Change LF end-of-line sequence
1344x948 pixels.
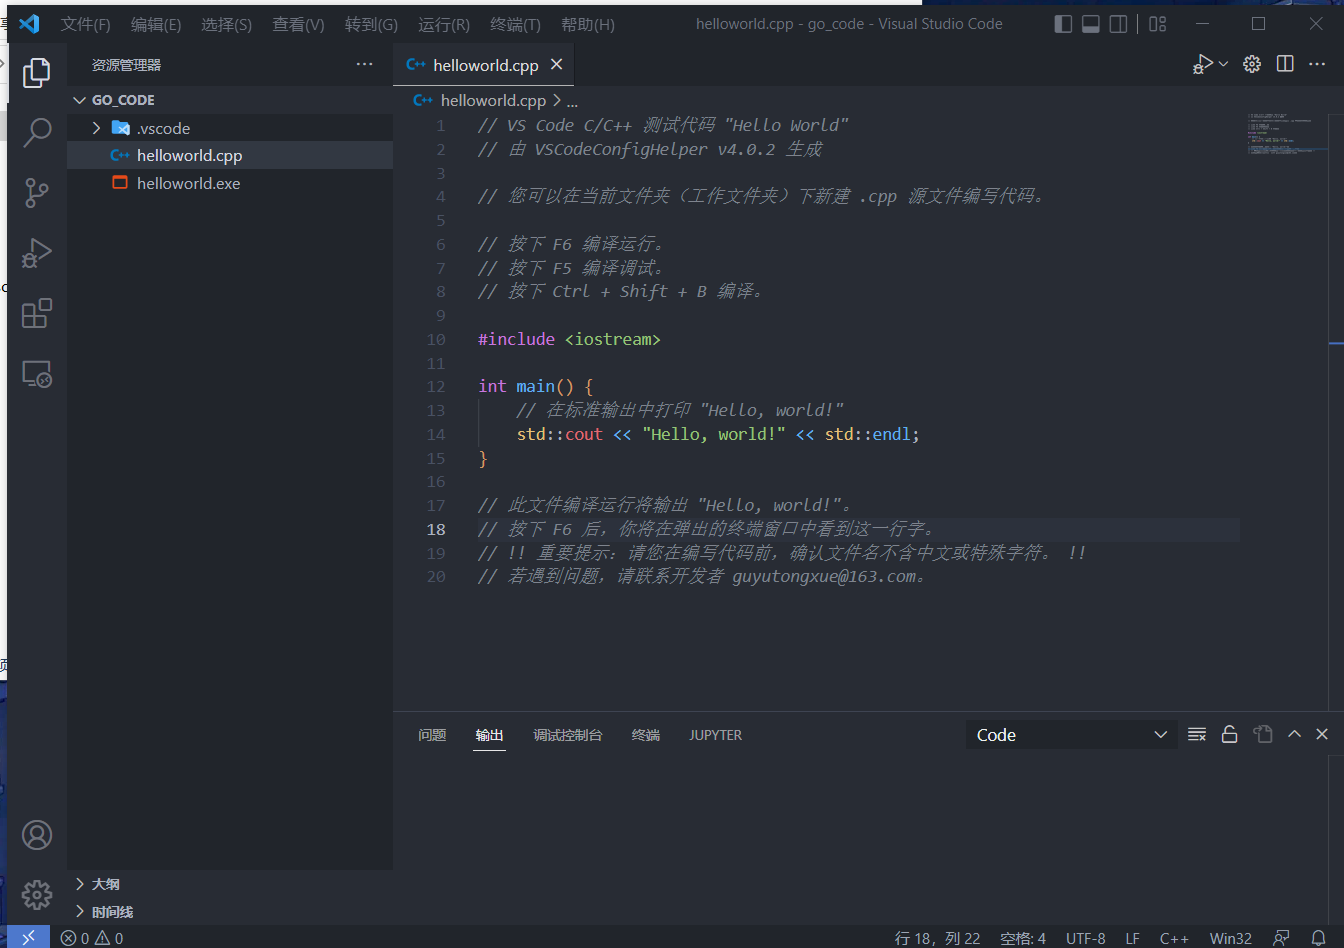tap(1133, 938)
